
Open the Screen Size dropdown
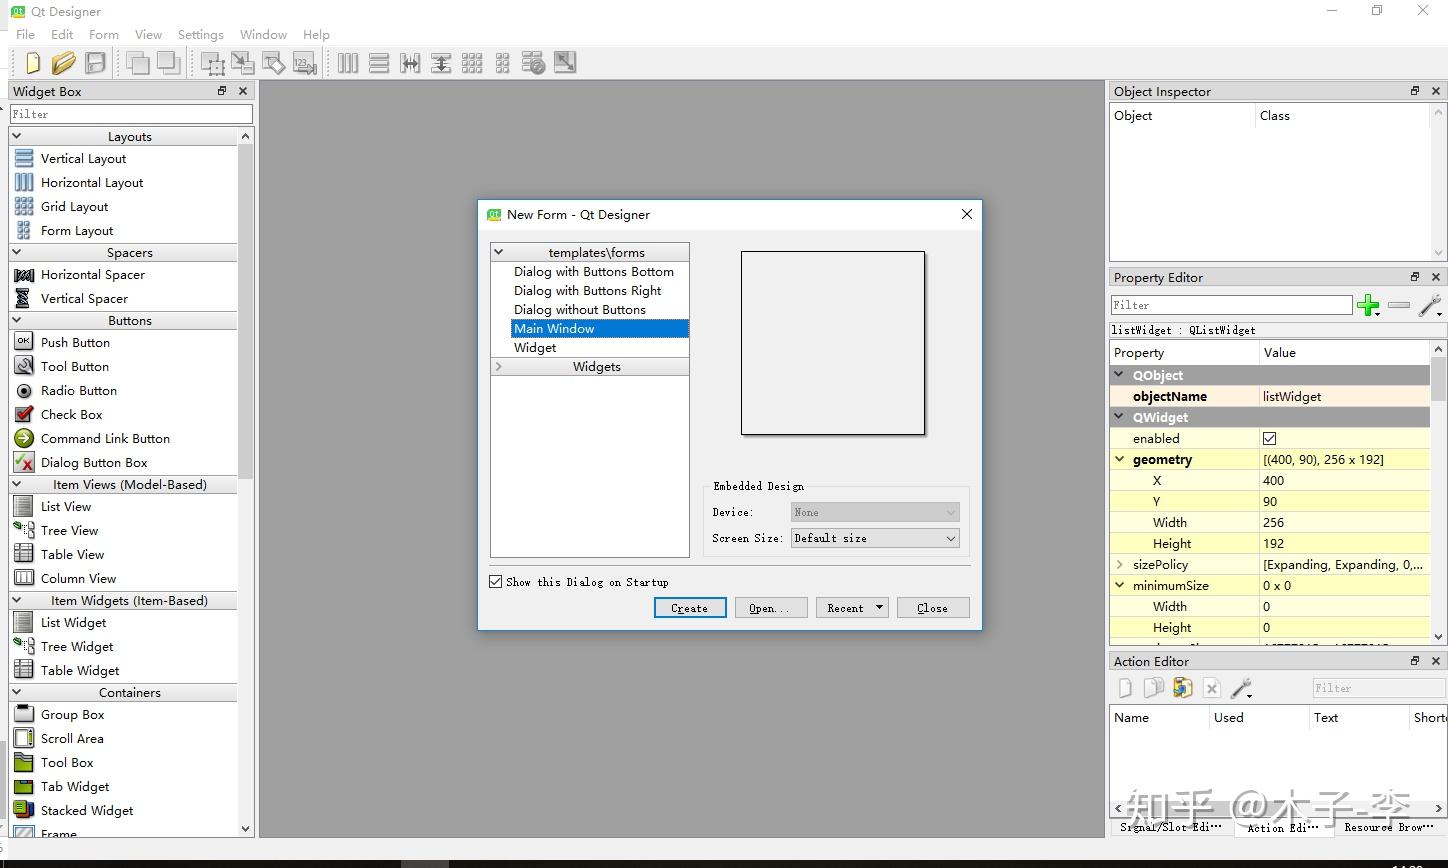coord(875,538)
